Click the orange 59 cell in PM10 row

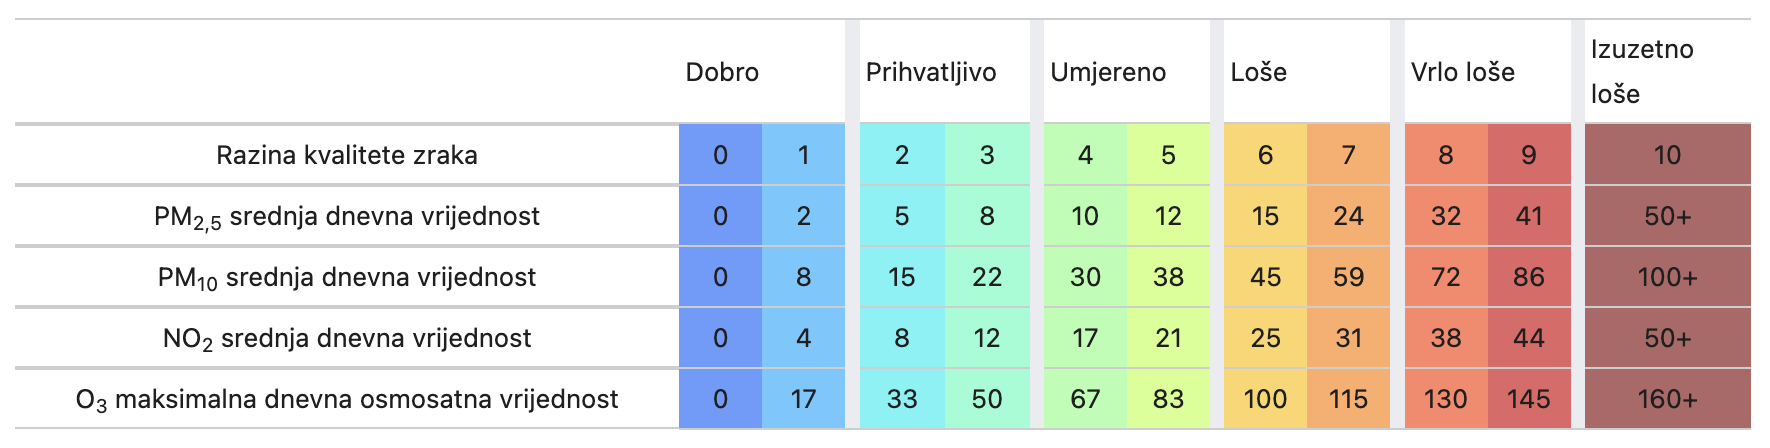1348,277
